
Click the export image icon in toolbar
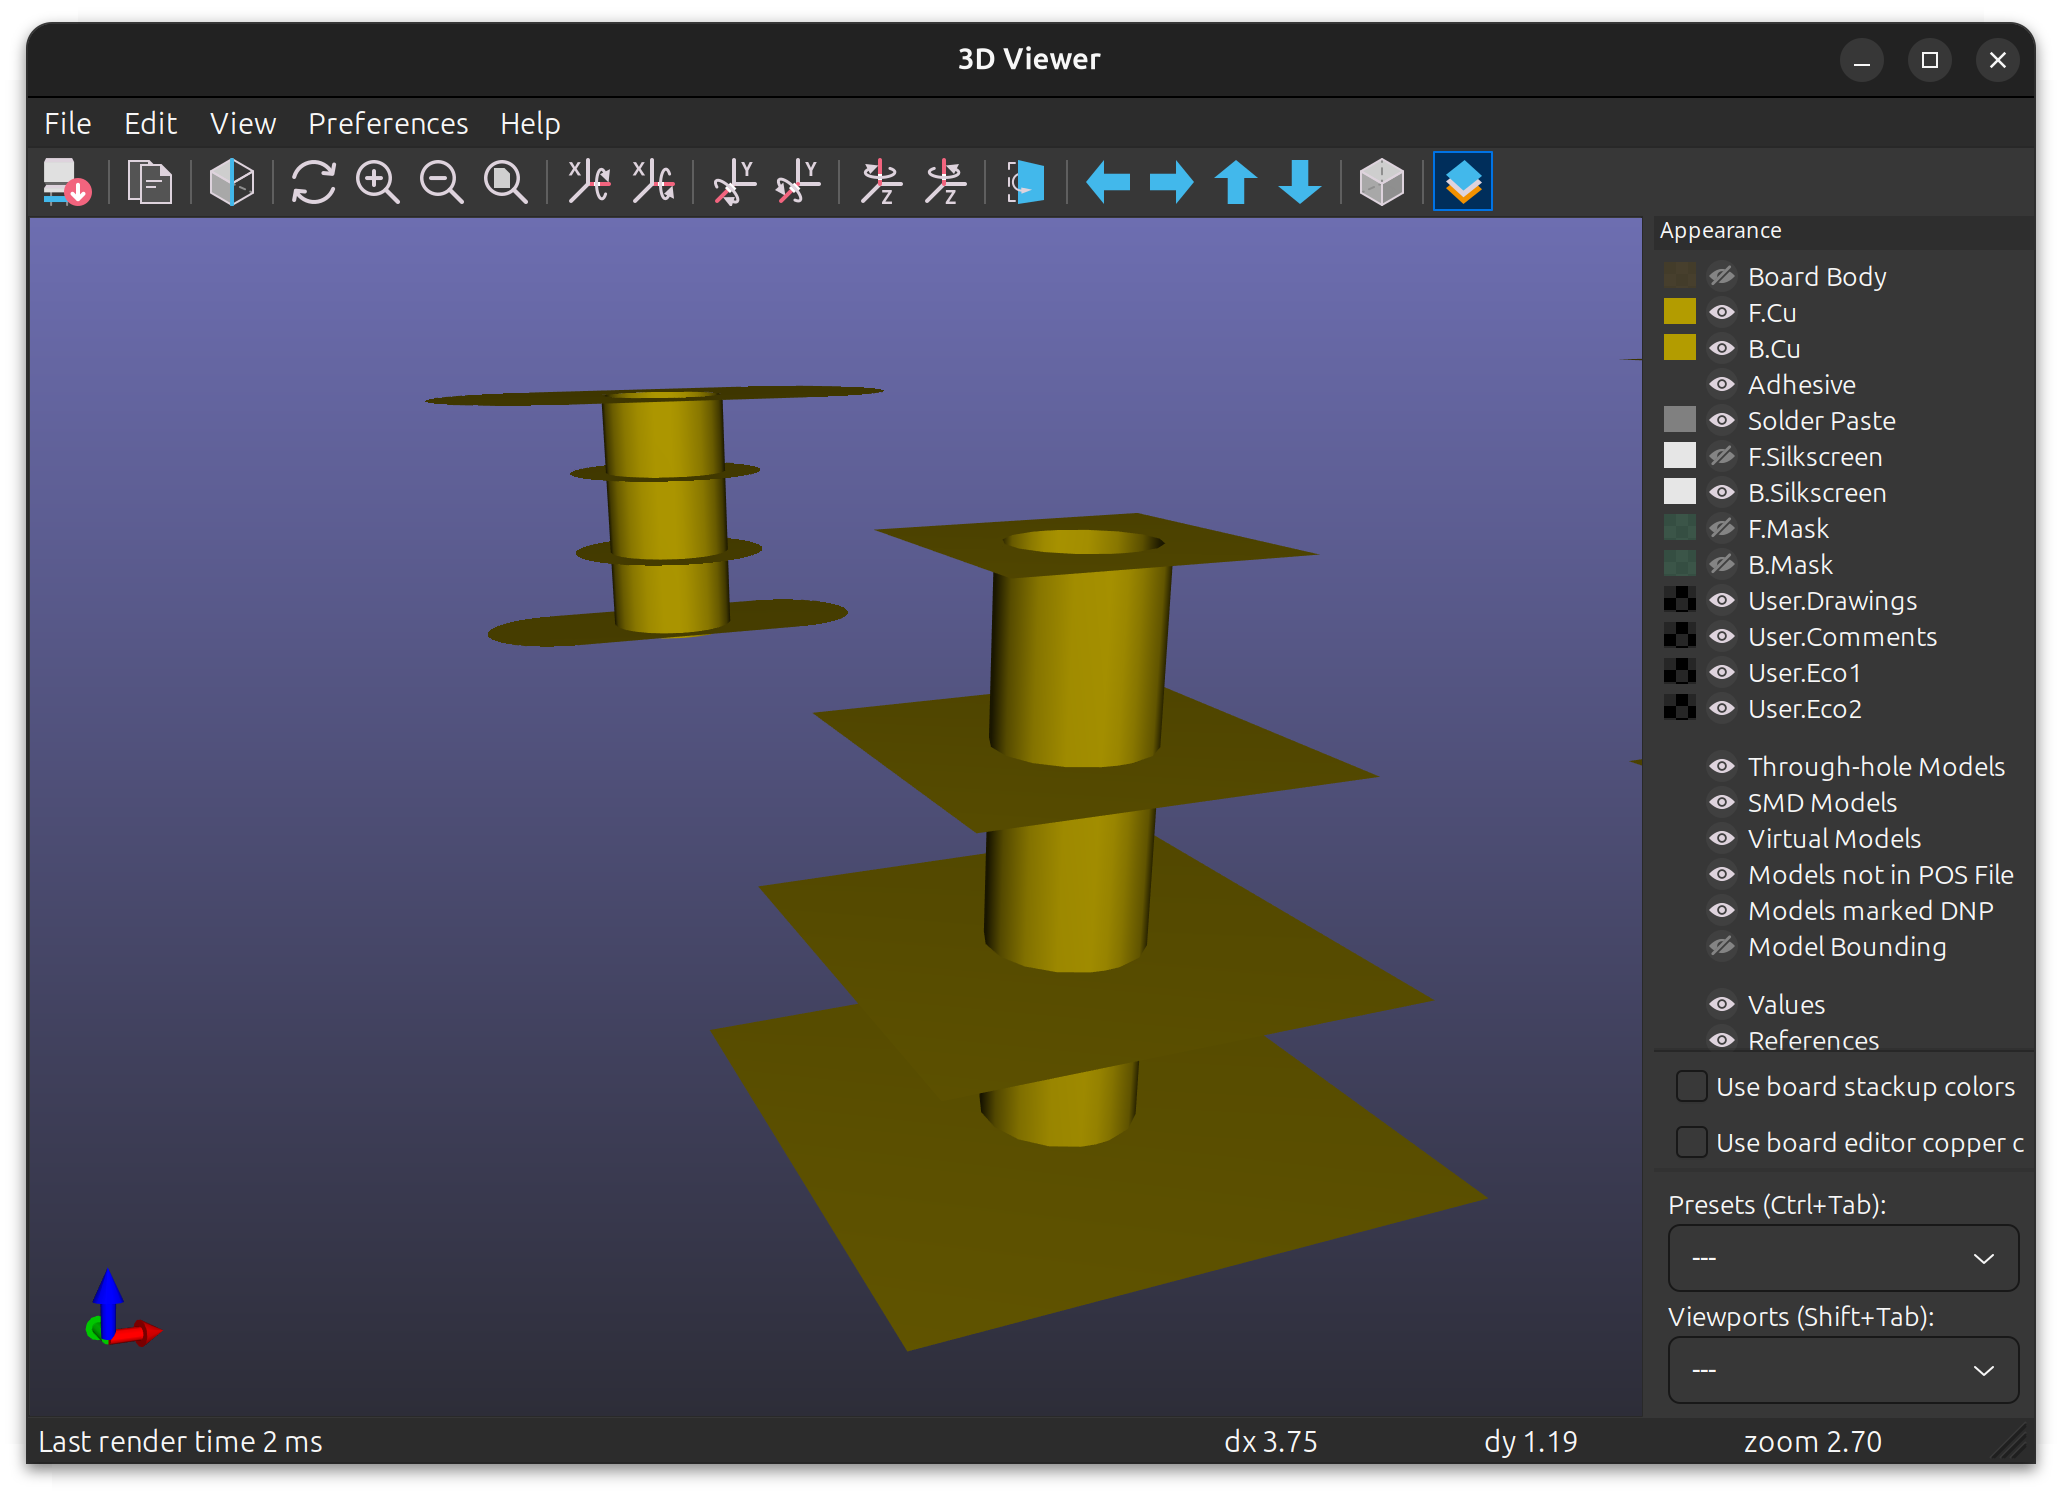[x=66, y=182]
